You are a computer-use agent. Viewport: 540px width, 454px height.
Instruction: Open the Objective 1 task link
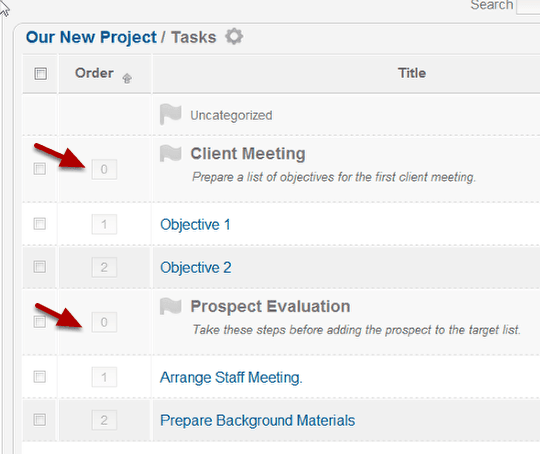195,225
